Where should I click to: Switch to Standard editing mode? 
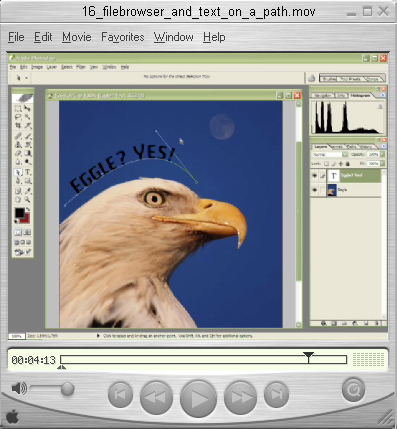click(18, 232)
